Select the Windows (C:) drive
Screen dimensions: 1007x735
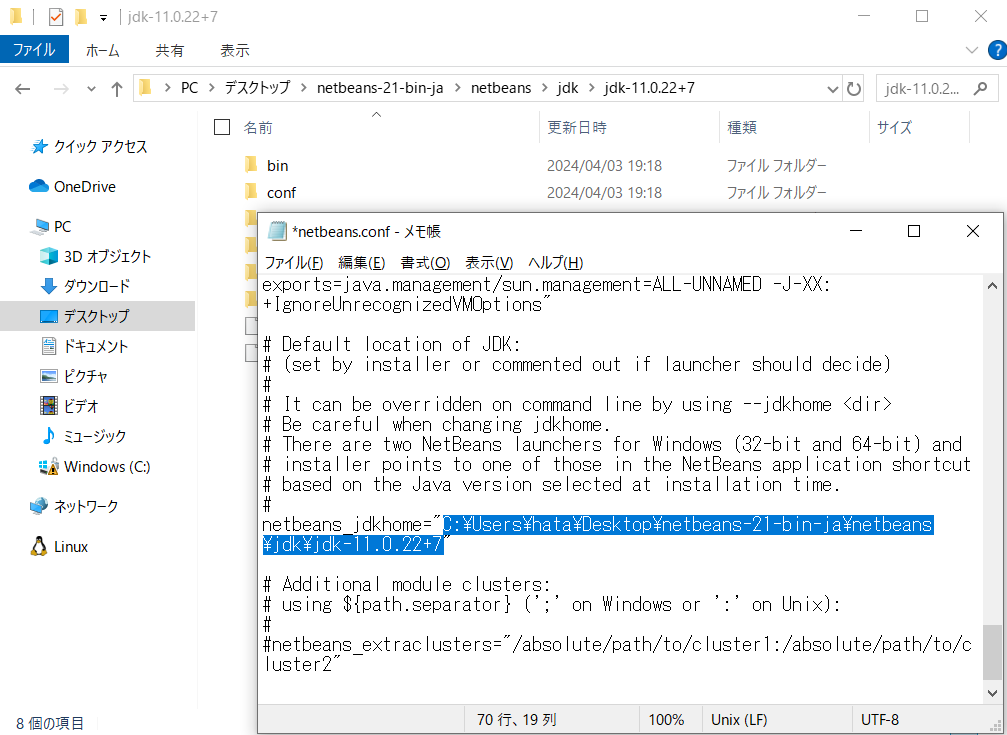click(95, 466)
